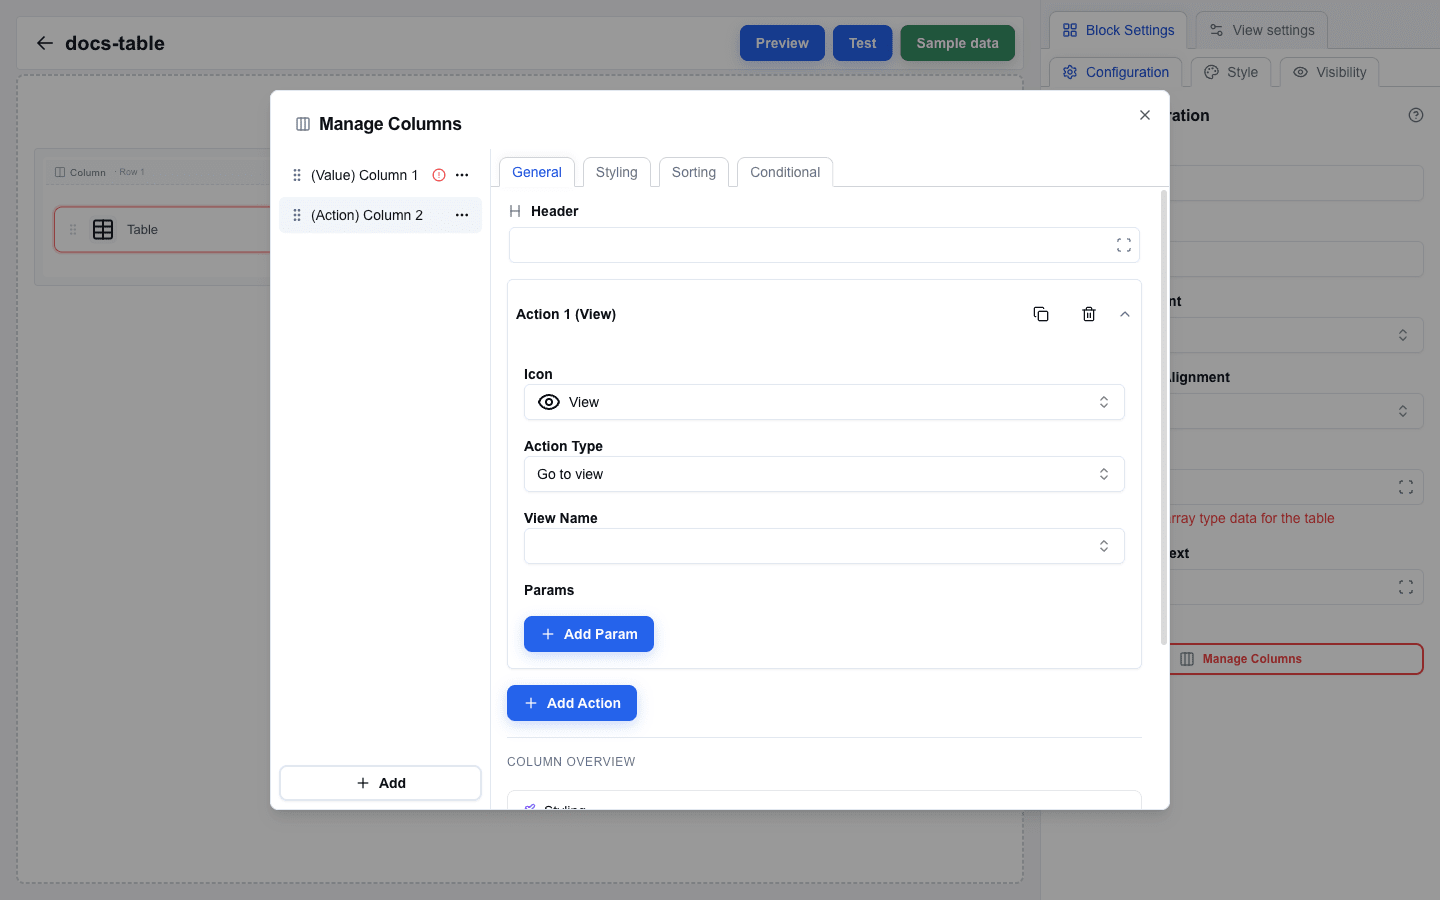Click the Preview button
Viewport: 1440px width, 900px height.
[782, 43]
